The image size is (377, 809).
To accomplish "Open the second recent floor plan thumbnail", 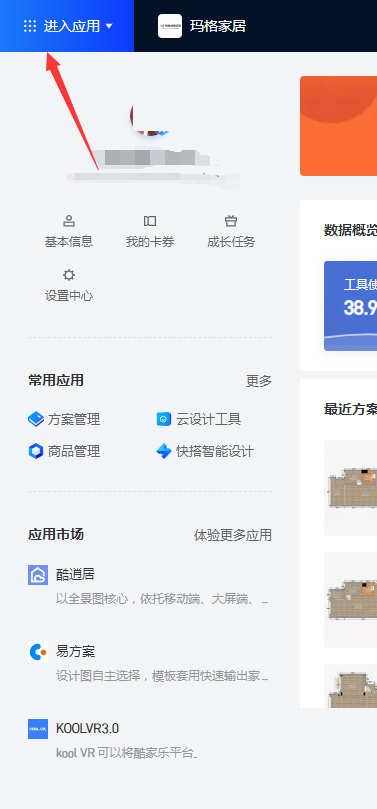I will point(350,600).
